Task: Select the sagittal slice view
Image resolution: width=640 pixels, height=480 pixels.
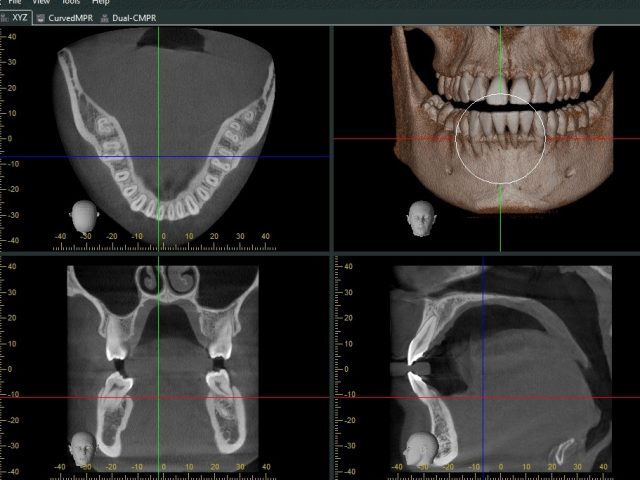Action: coord(487,368)
